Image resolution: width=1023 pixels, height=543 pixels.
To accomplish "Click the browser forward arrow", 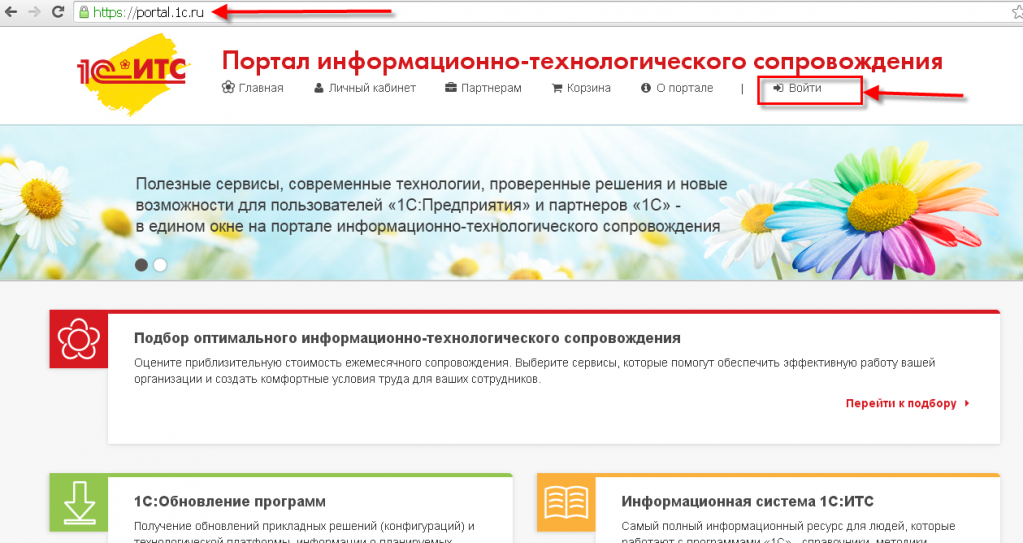I will [35, 13].
